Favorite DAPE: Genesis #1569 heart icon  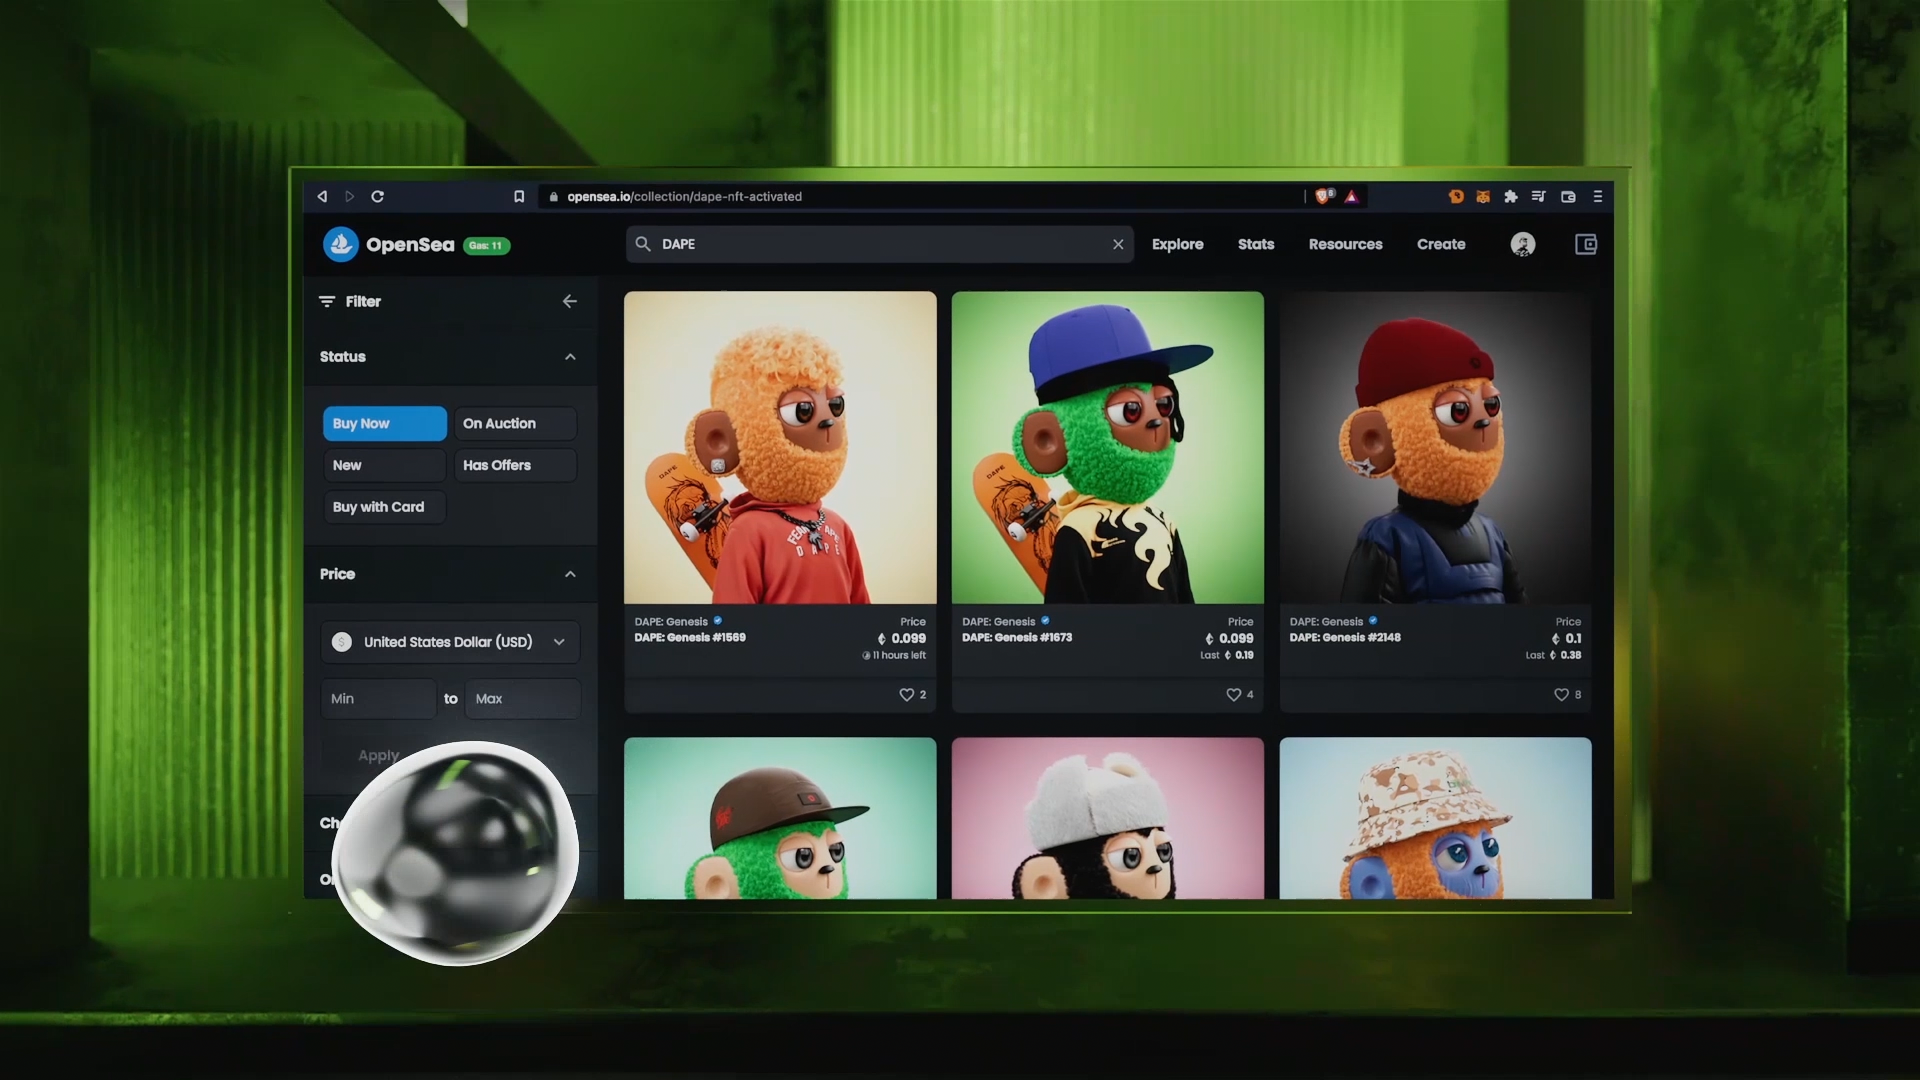pyautogui.click(x=906, y=695)
